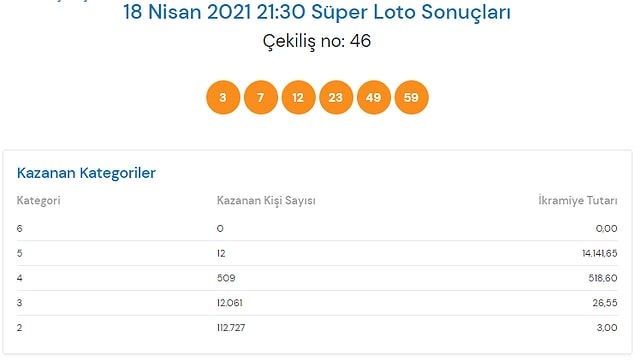The height and width of the screenshot is (360, 635).
Task: Click the orange ball numbered 49
Action: point(374,98)
